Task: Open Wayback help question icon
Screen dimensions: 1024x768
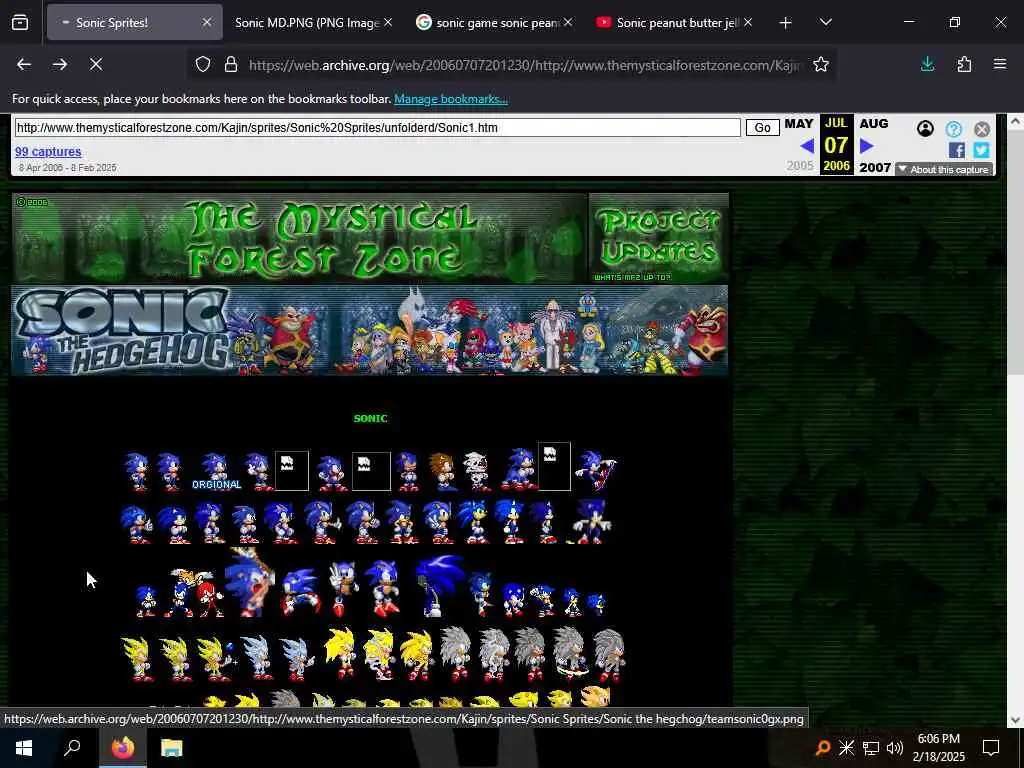Action: 953,129
